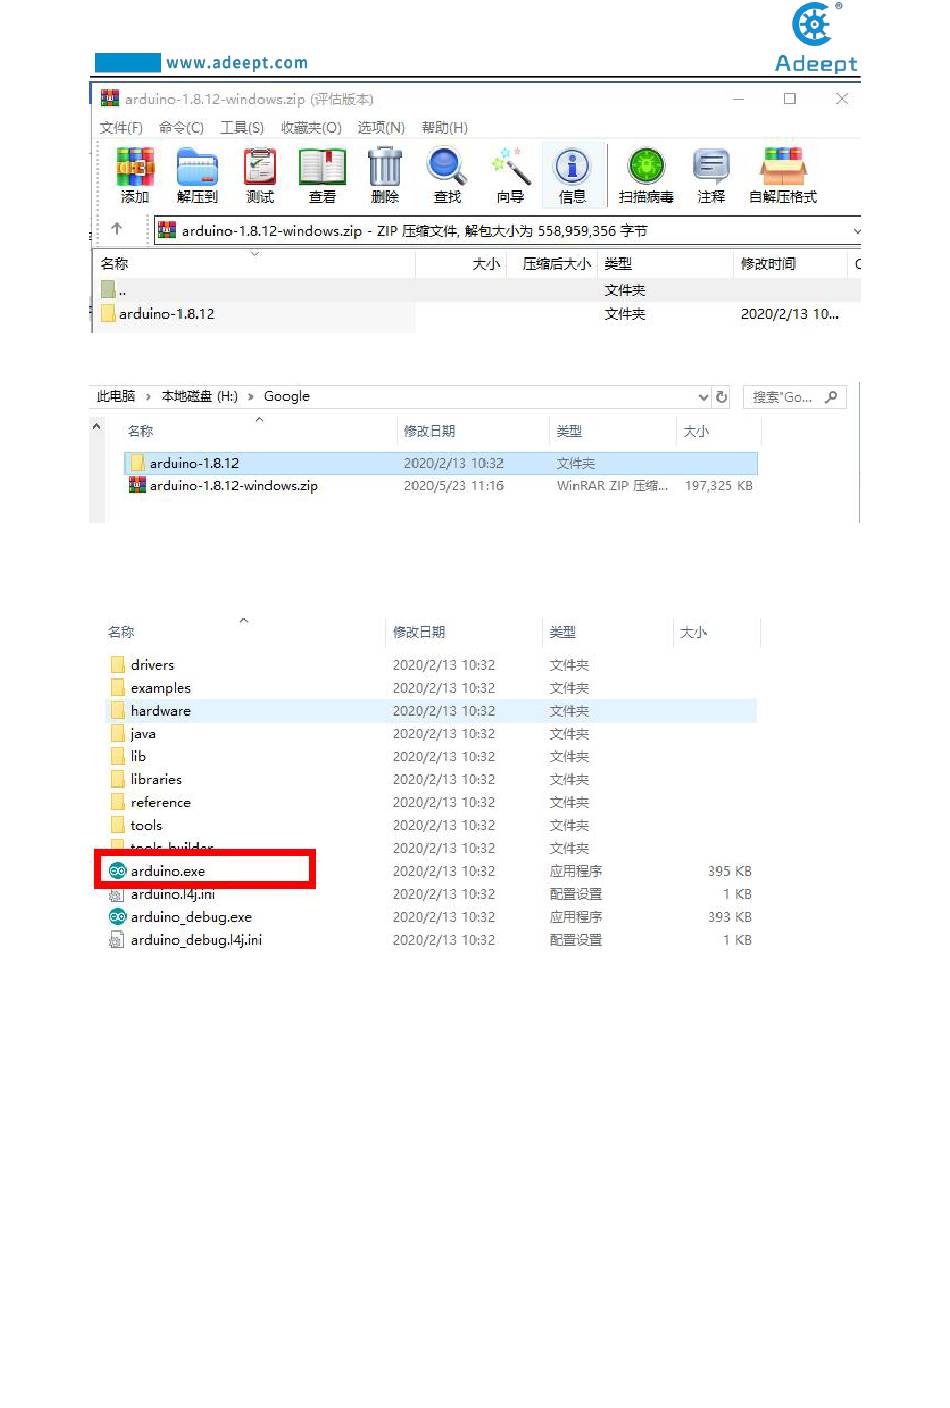Click the arduino.exe application icon
The height and width of the screenshot is (1408, 950).
coord(117,871)
